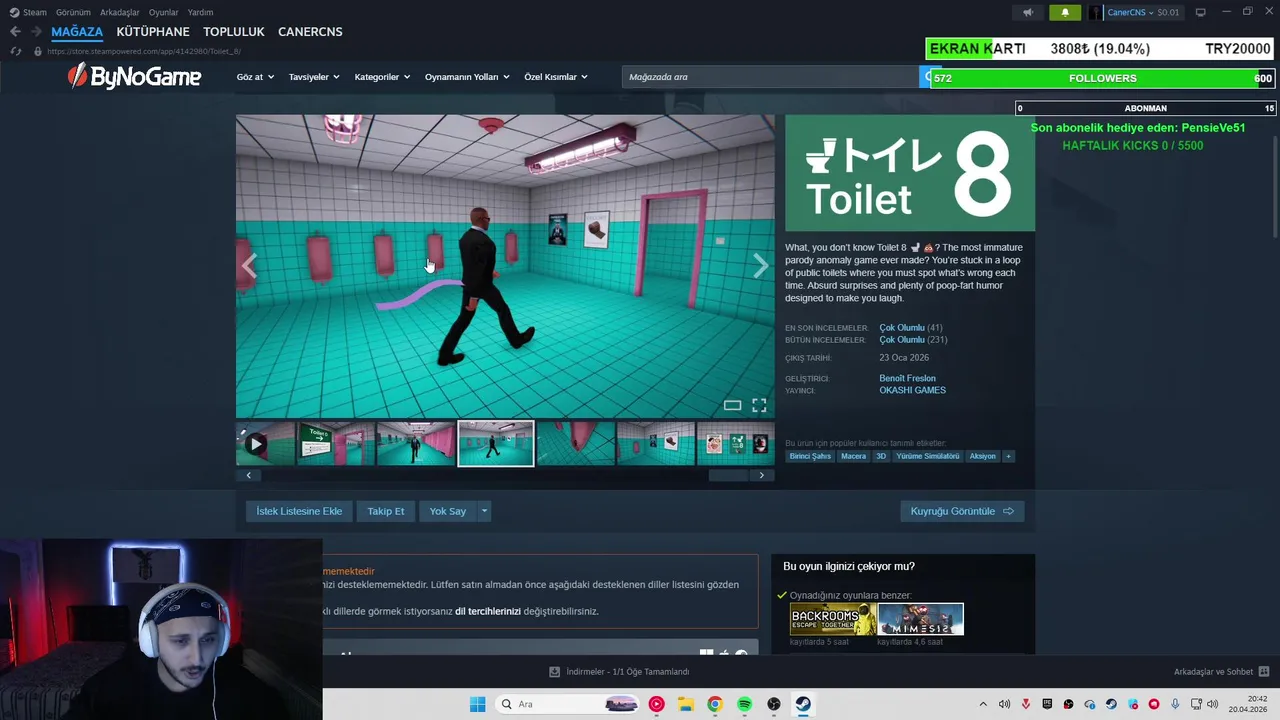The width and height of the screenshot is (1280, 720).
Task: Open Görünüm menu
Action: (x=73, y=12)
